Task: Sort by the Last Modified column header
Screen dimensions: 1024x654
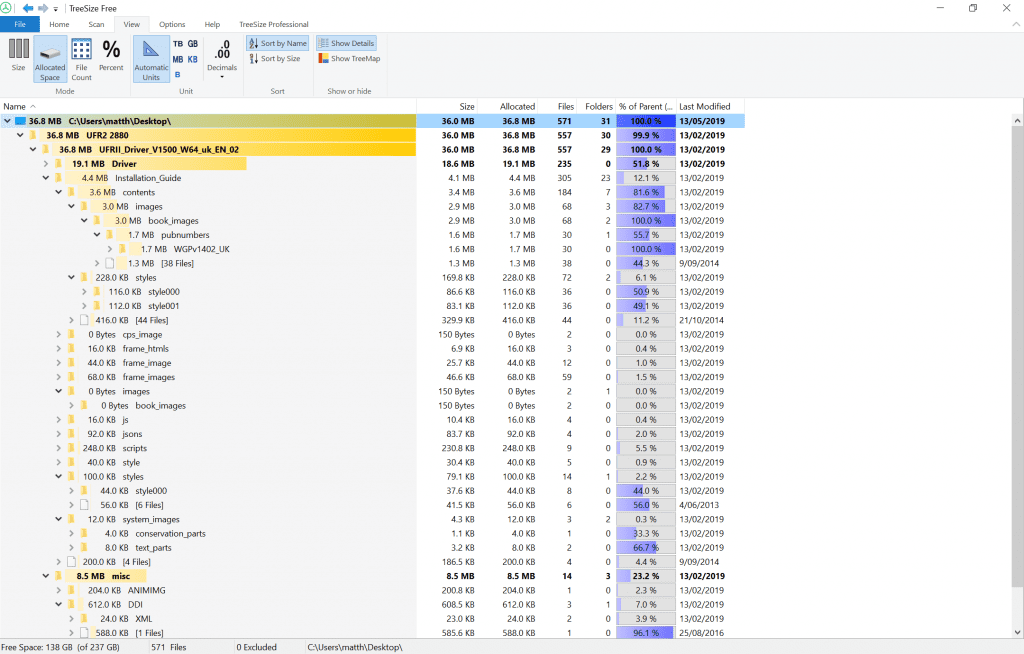Action: 709,106
